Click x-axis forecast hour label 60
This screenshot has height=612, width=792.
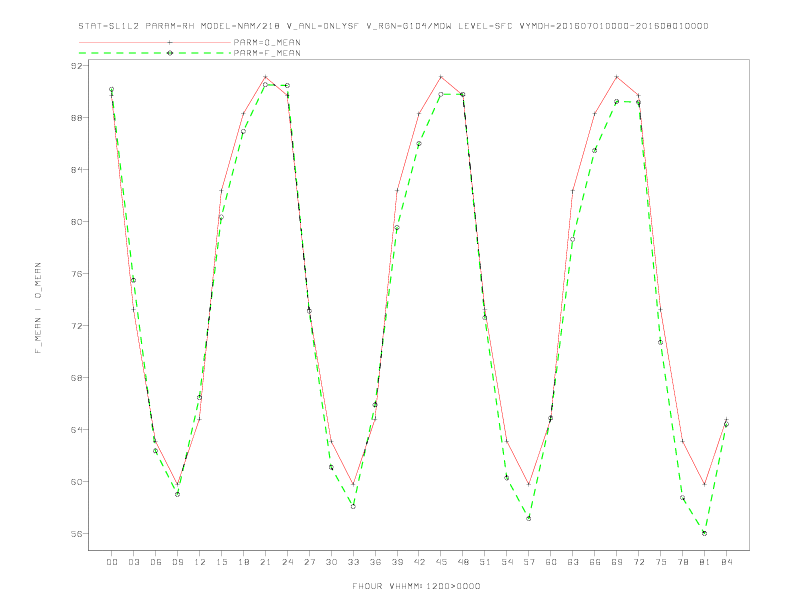[551, 562]
